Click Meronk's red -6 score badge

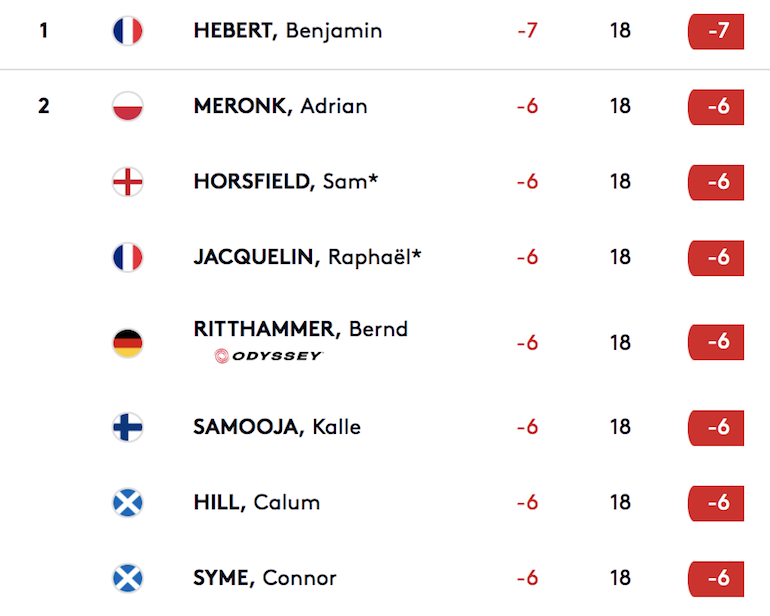[x=716, y=107]
